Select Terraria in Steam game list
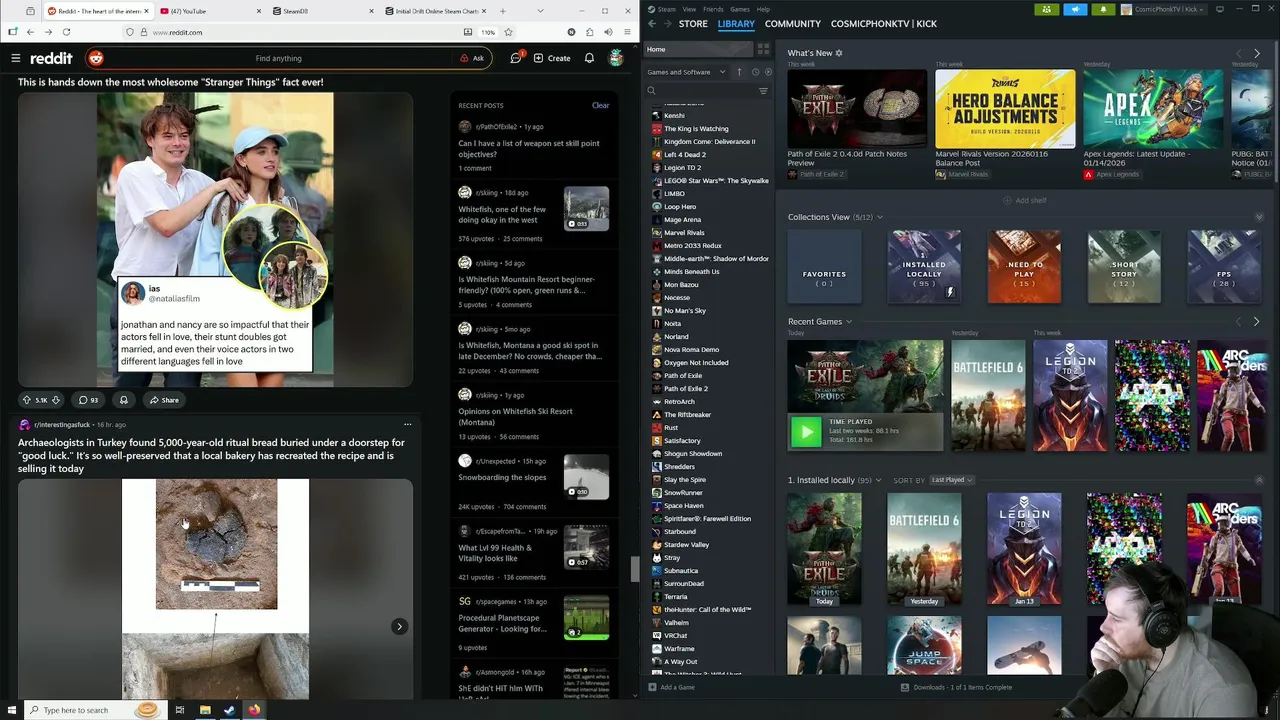The image size is (1280, 720). point(676,597)
